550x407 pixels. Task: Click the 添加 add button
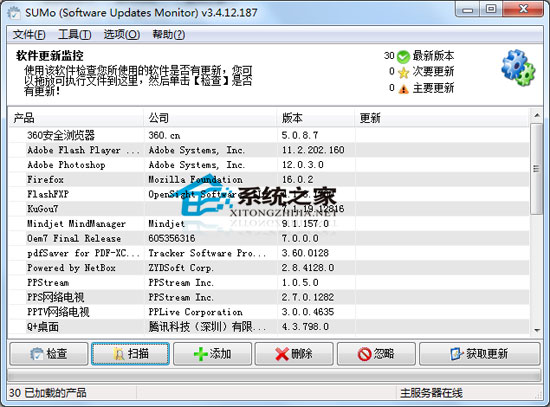(x=212, y=354)
